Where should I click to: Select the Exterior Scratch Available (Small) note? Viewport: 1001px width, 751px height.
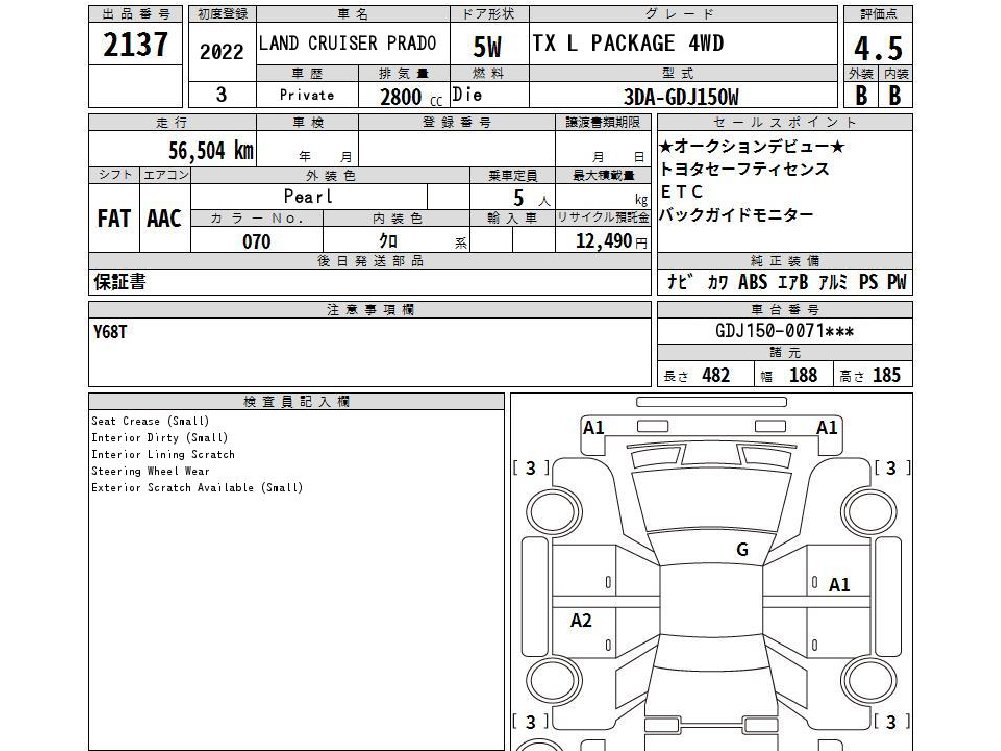click(x=197, y=487)
